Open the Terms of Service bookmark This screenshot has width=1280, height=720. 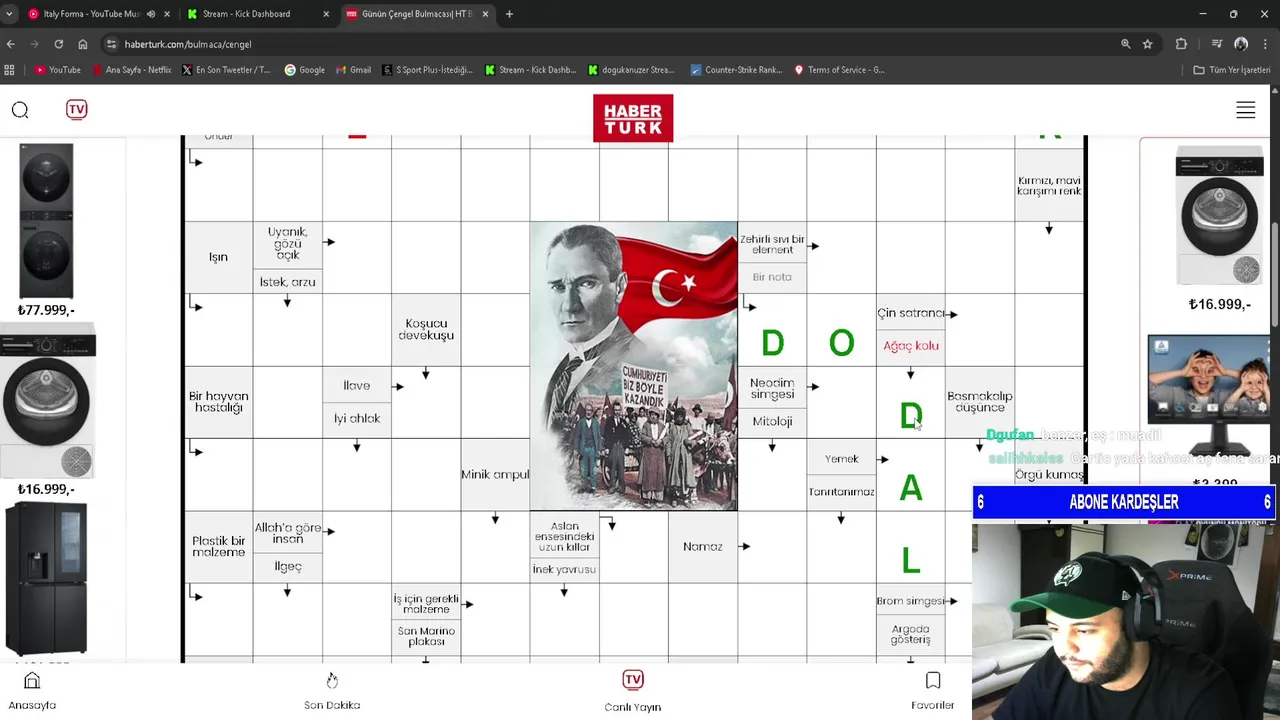pos(839,70)
